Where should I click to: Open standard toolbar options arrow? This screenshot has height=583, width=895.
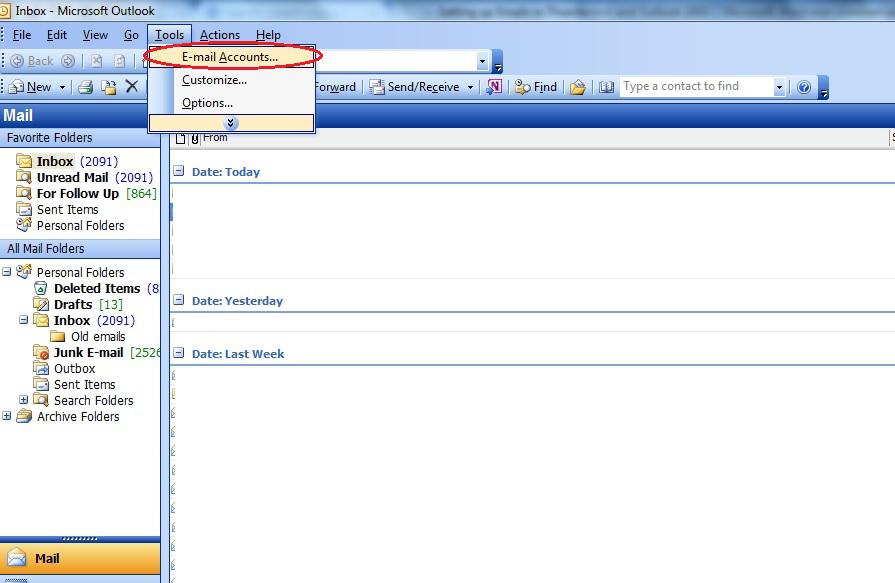823,87
